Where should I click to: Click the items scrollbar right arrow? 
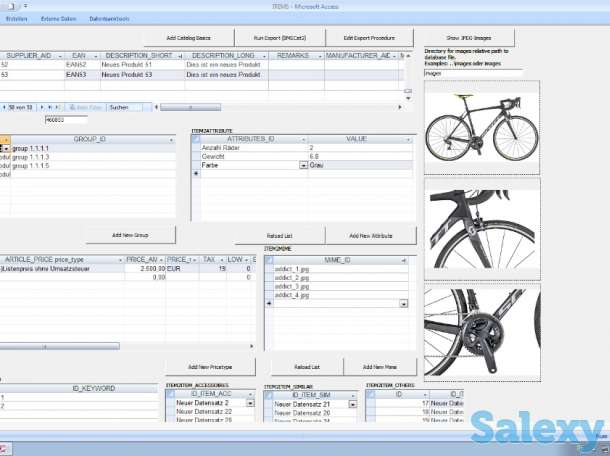(400, 107)
